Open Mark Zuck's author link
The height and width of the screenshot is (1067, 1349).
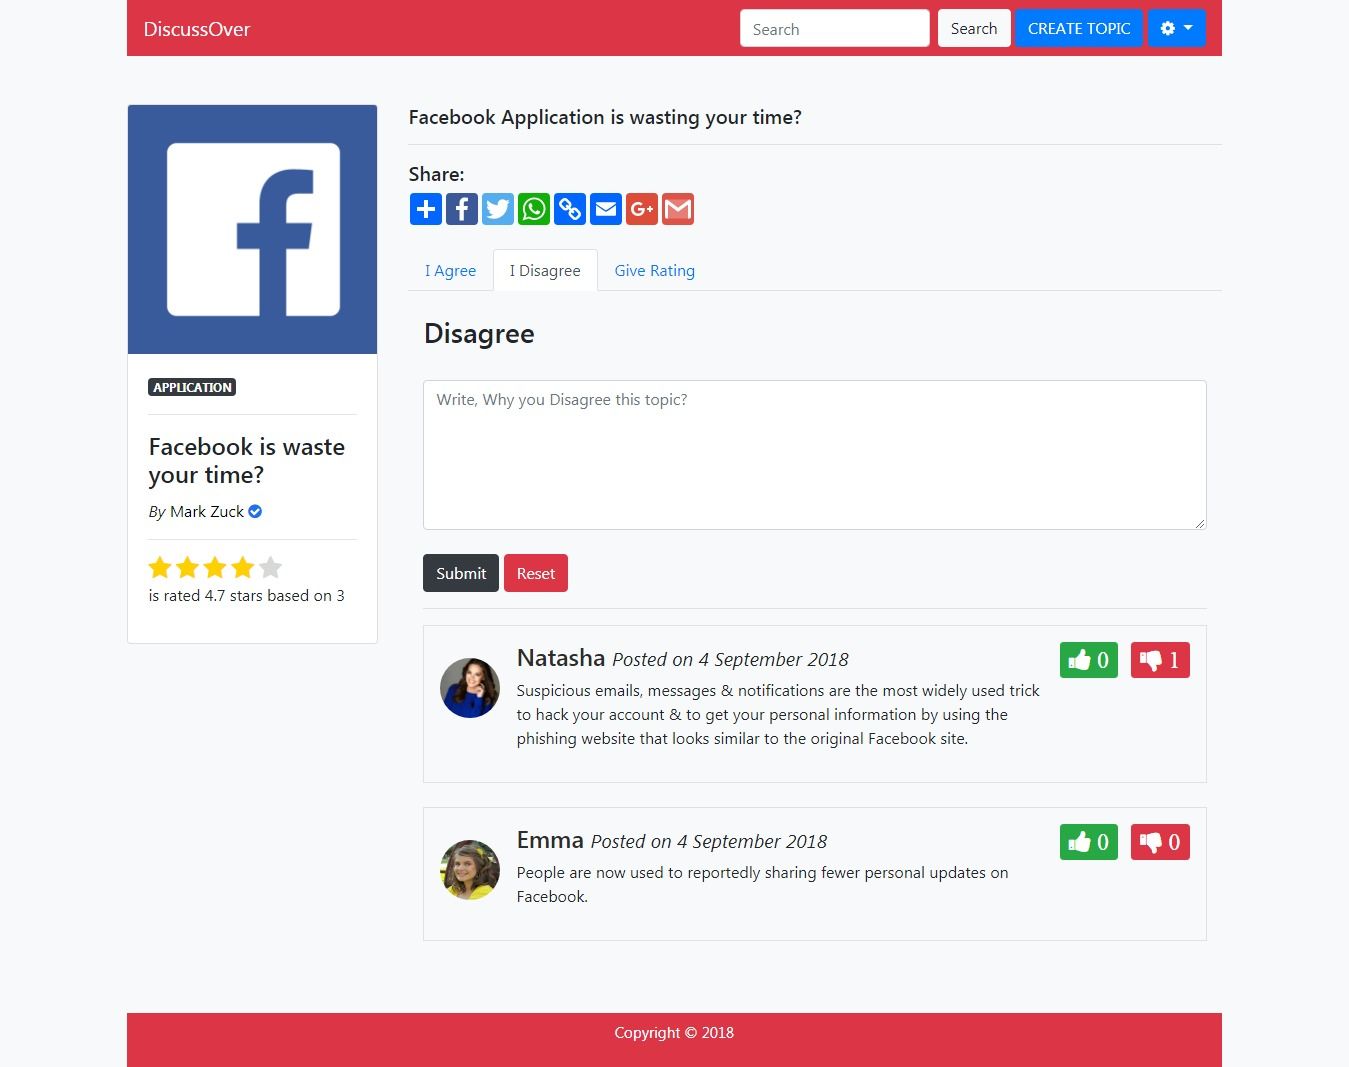pos(207,512)
